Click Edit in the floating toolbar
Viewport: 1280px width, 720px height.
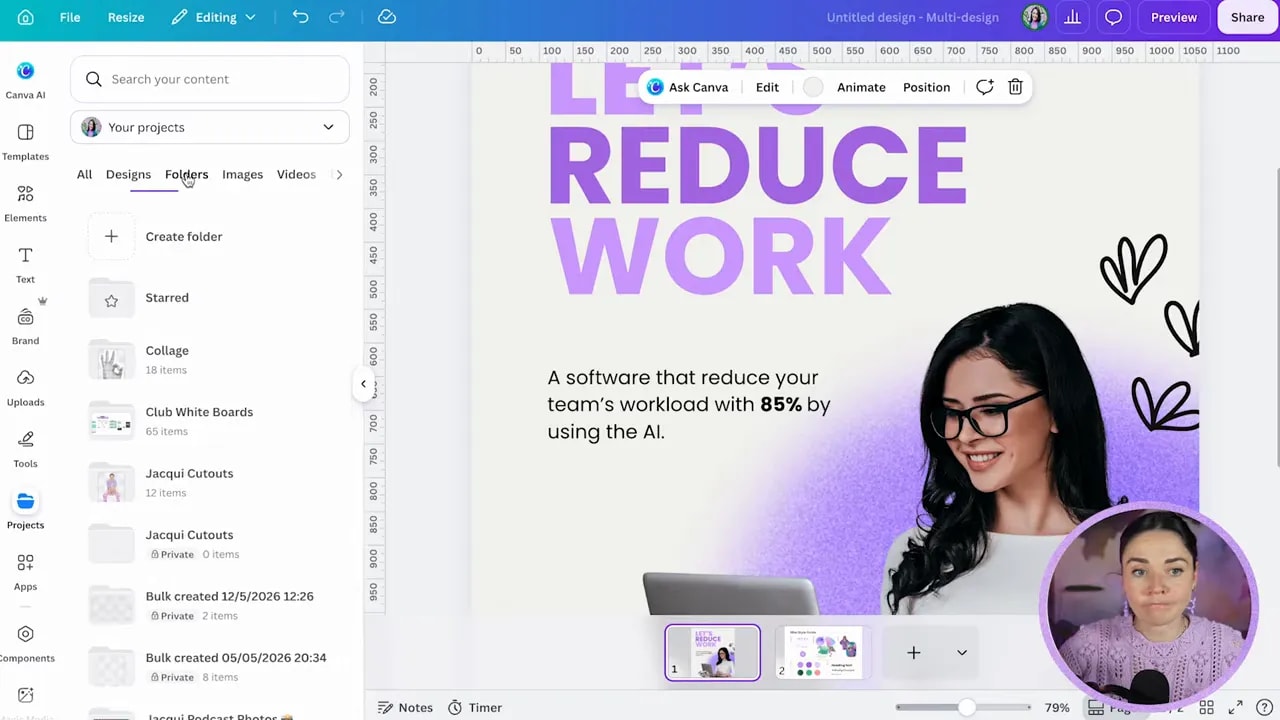(767, 87)
